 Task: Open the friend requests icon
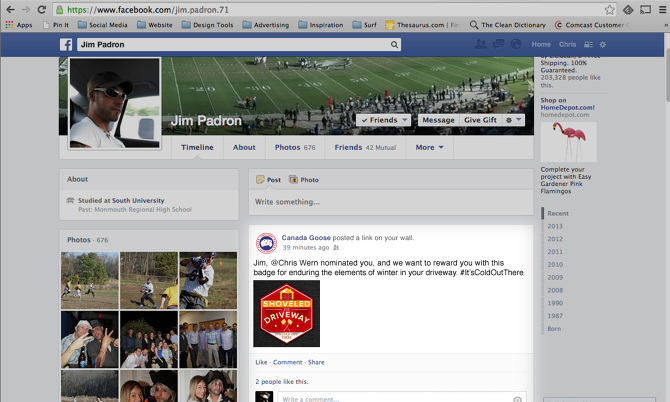point(481,44)
